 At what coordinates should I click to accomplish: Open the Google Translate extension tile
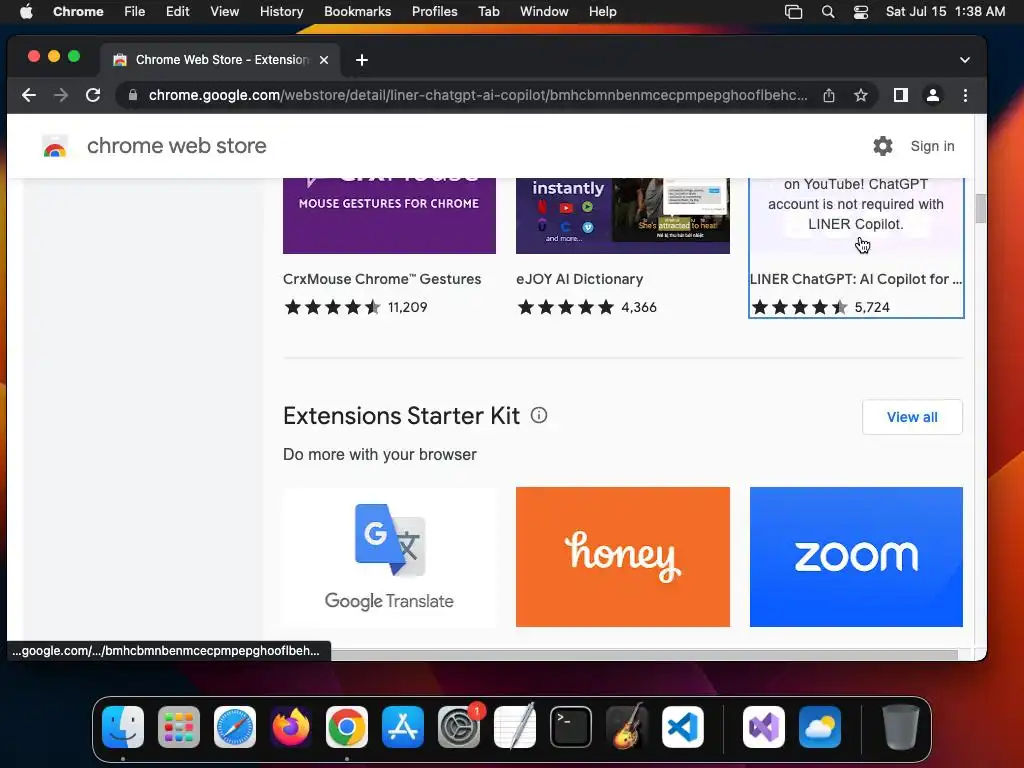click(389, 557)
